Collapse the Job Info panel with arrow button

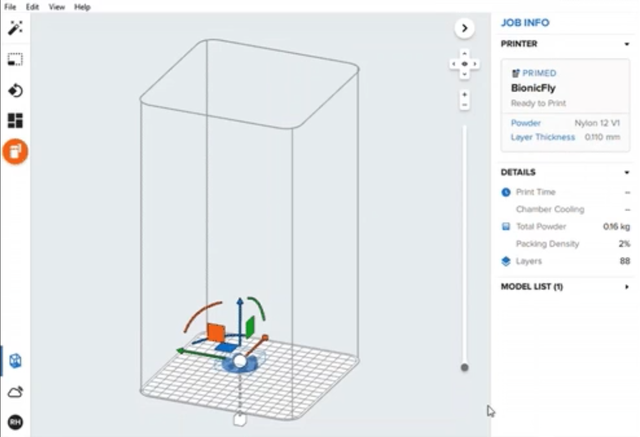(464, 28)
